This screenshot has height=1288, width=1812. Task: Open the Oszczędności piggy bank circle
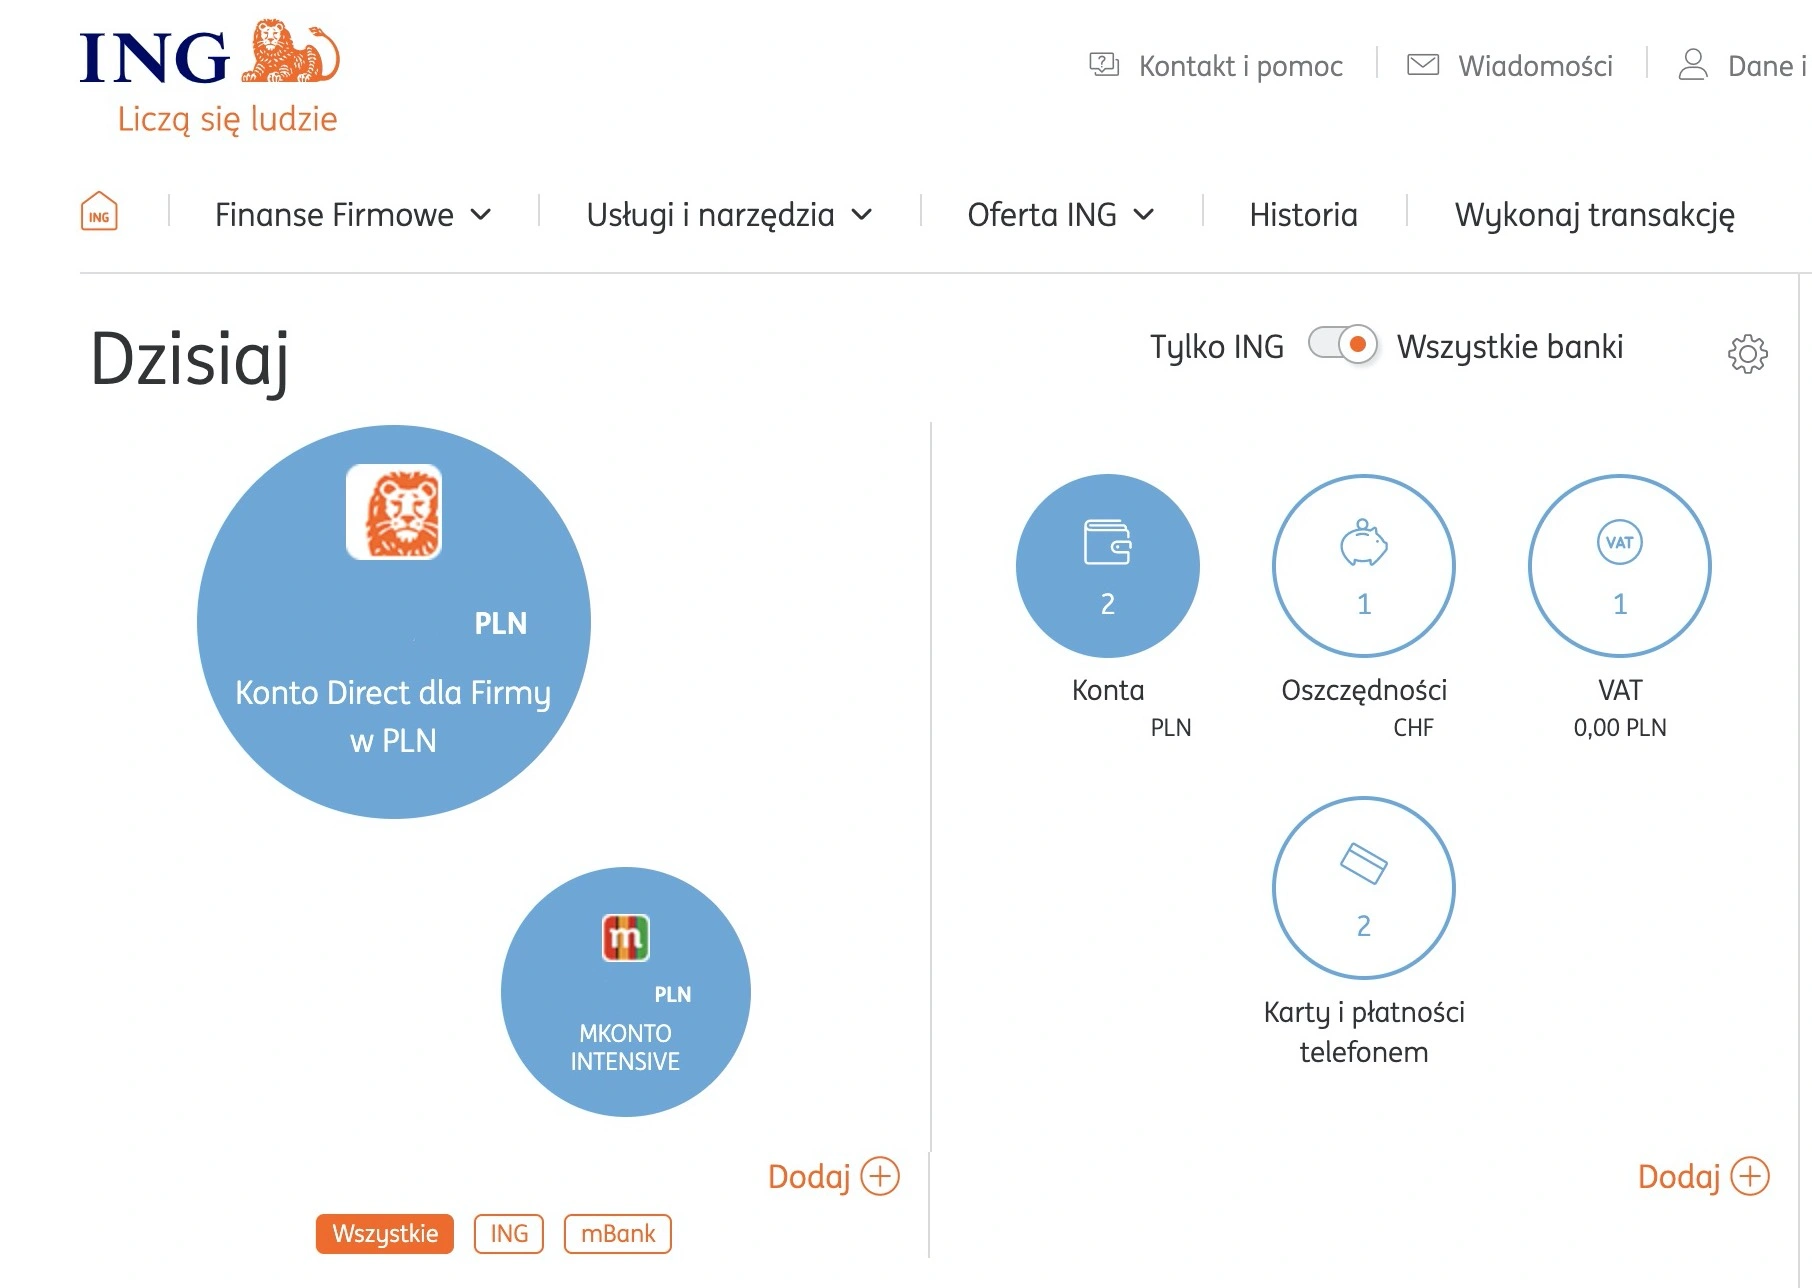click(1363, 566)
